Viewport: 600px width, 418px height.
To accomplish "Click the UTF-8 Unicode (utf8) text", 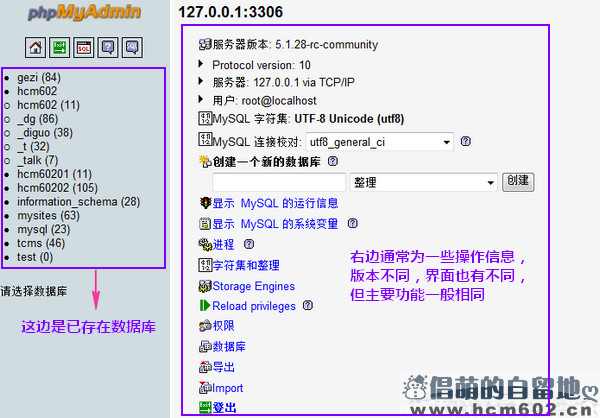I will coord(349,119).
